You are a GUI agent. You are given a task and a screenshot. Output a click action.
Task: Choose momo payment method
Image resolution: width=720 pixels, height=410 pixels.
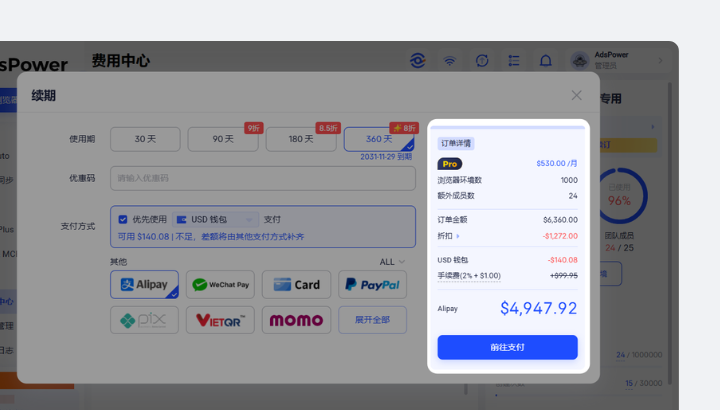(x=296, y=320)
